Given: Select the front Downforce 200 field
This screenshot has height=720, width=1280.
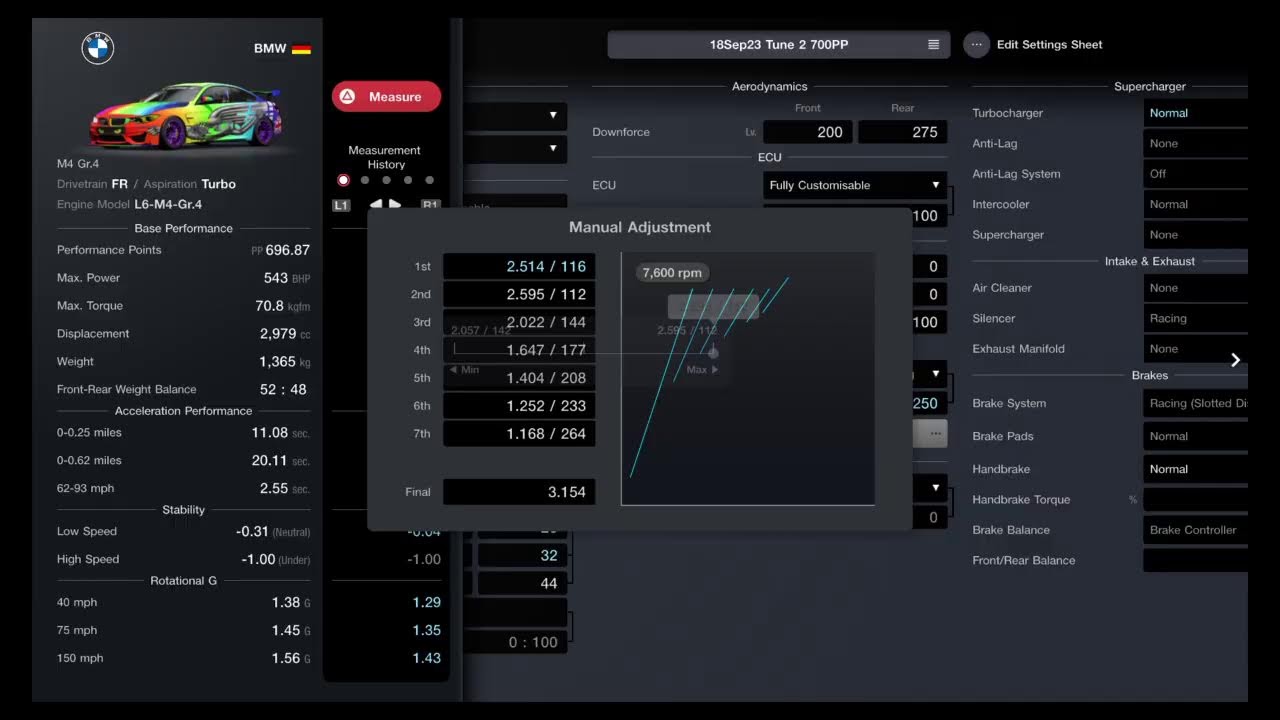Looking at the screenshot, I should (808, 132).
